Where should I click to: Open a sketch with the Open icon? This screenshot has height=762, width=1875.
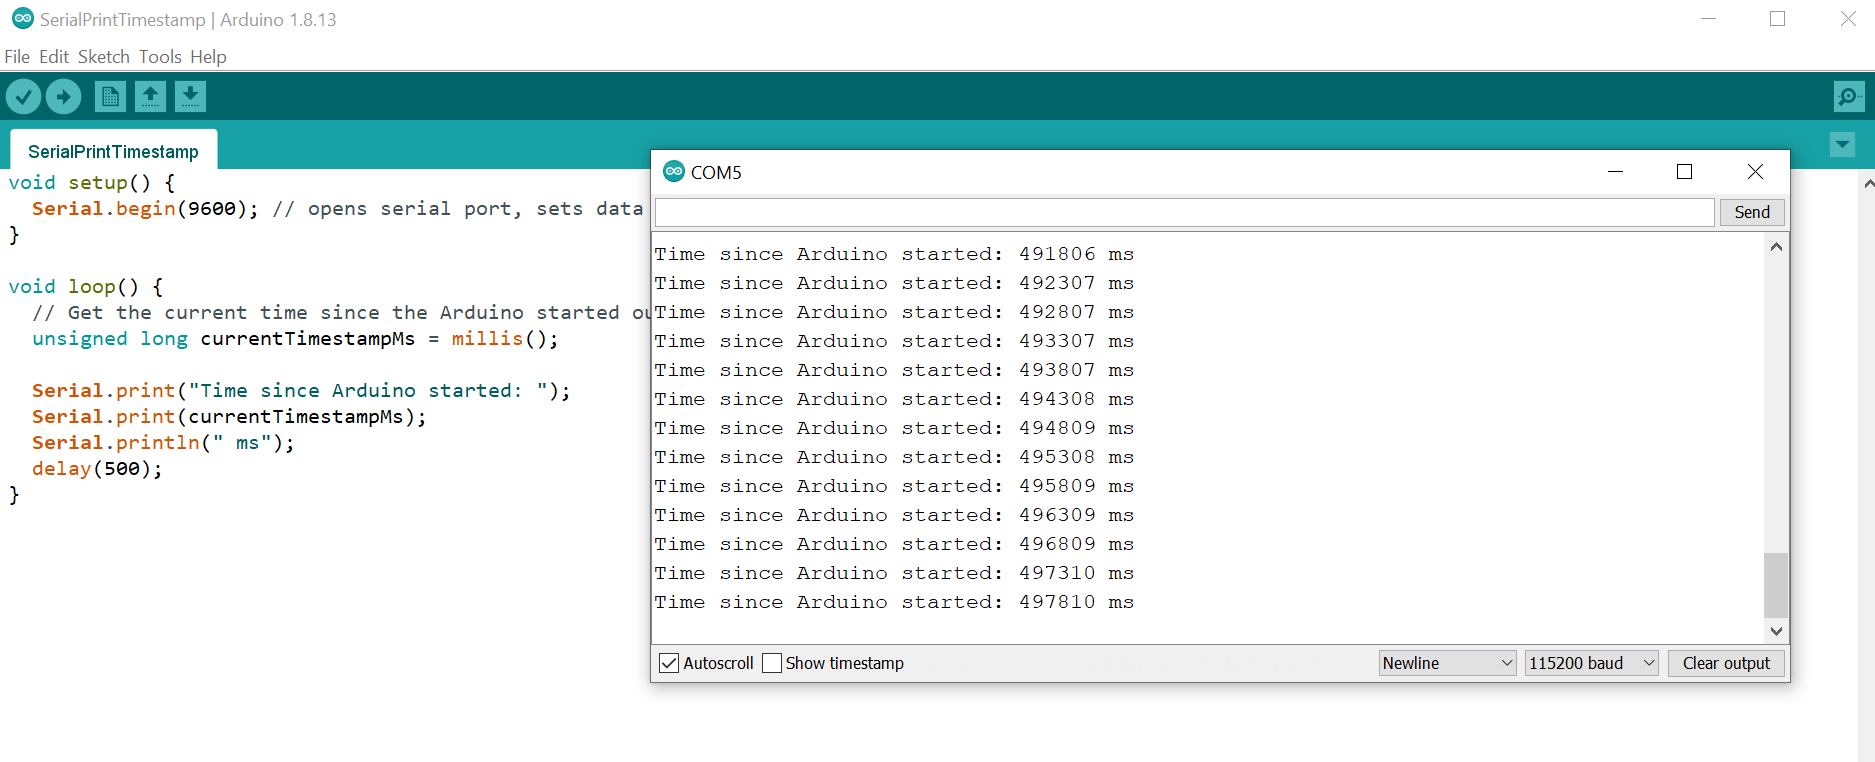[150, 96]
